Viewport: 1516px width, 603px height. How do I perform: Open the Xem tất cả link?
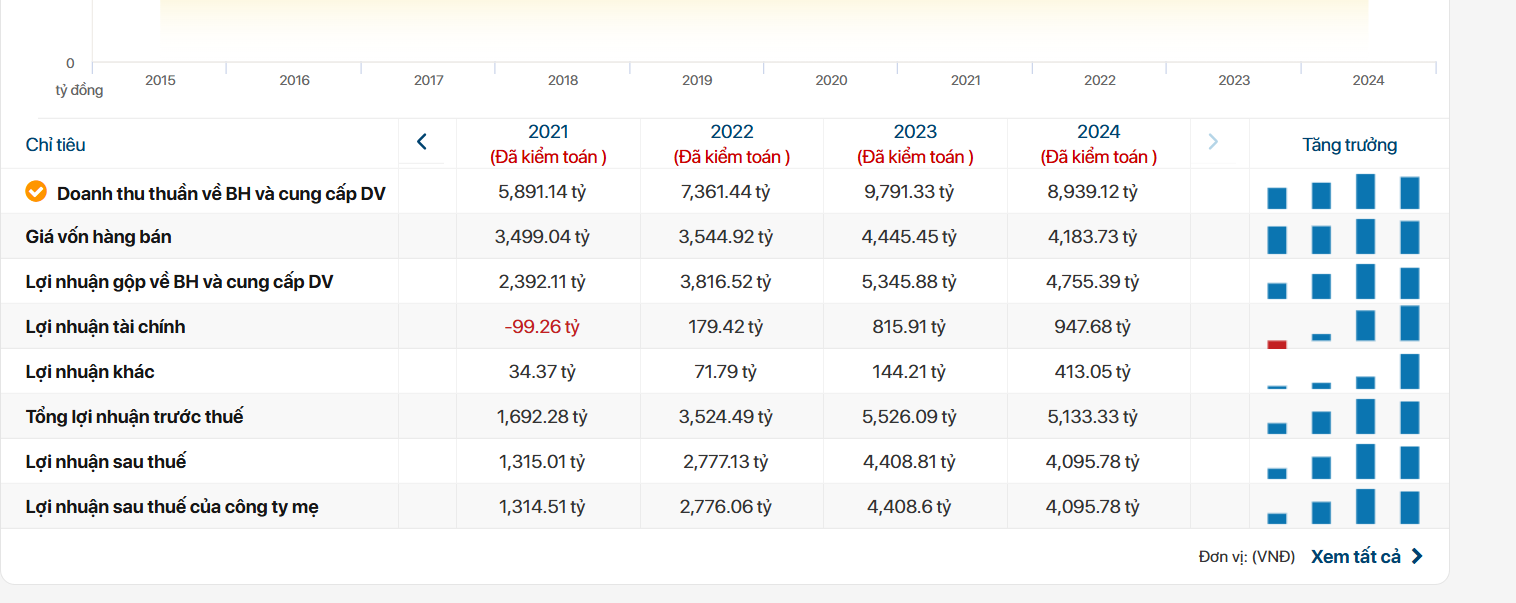pos(1355,557)
